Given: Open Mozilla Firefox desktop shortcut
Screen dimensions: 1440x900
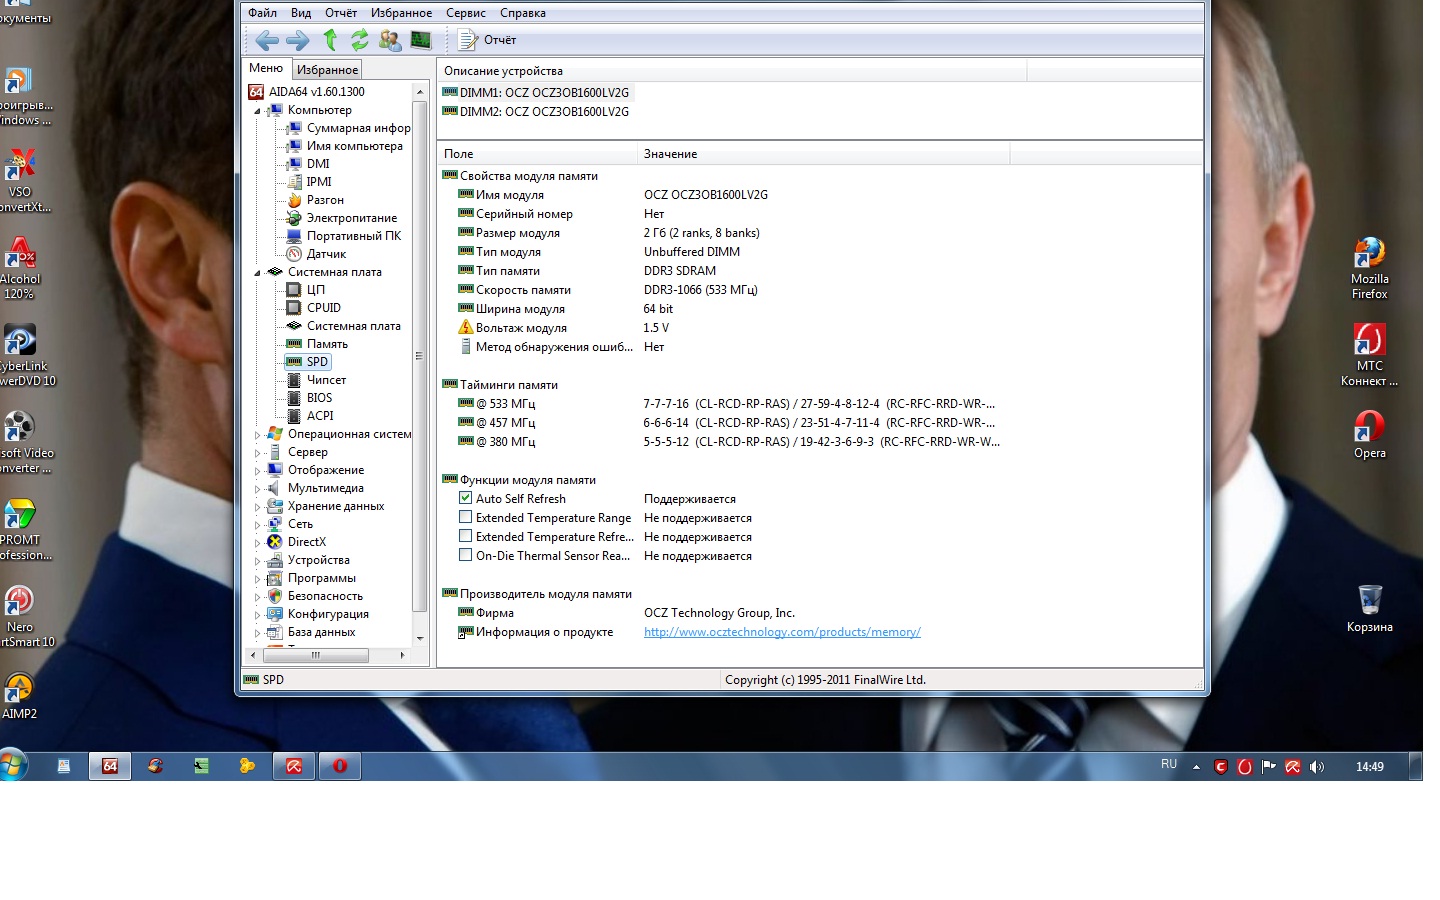Looking at the screenshot, I should pos(1369,269).
